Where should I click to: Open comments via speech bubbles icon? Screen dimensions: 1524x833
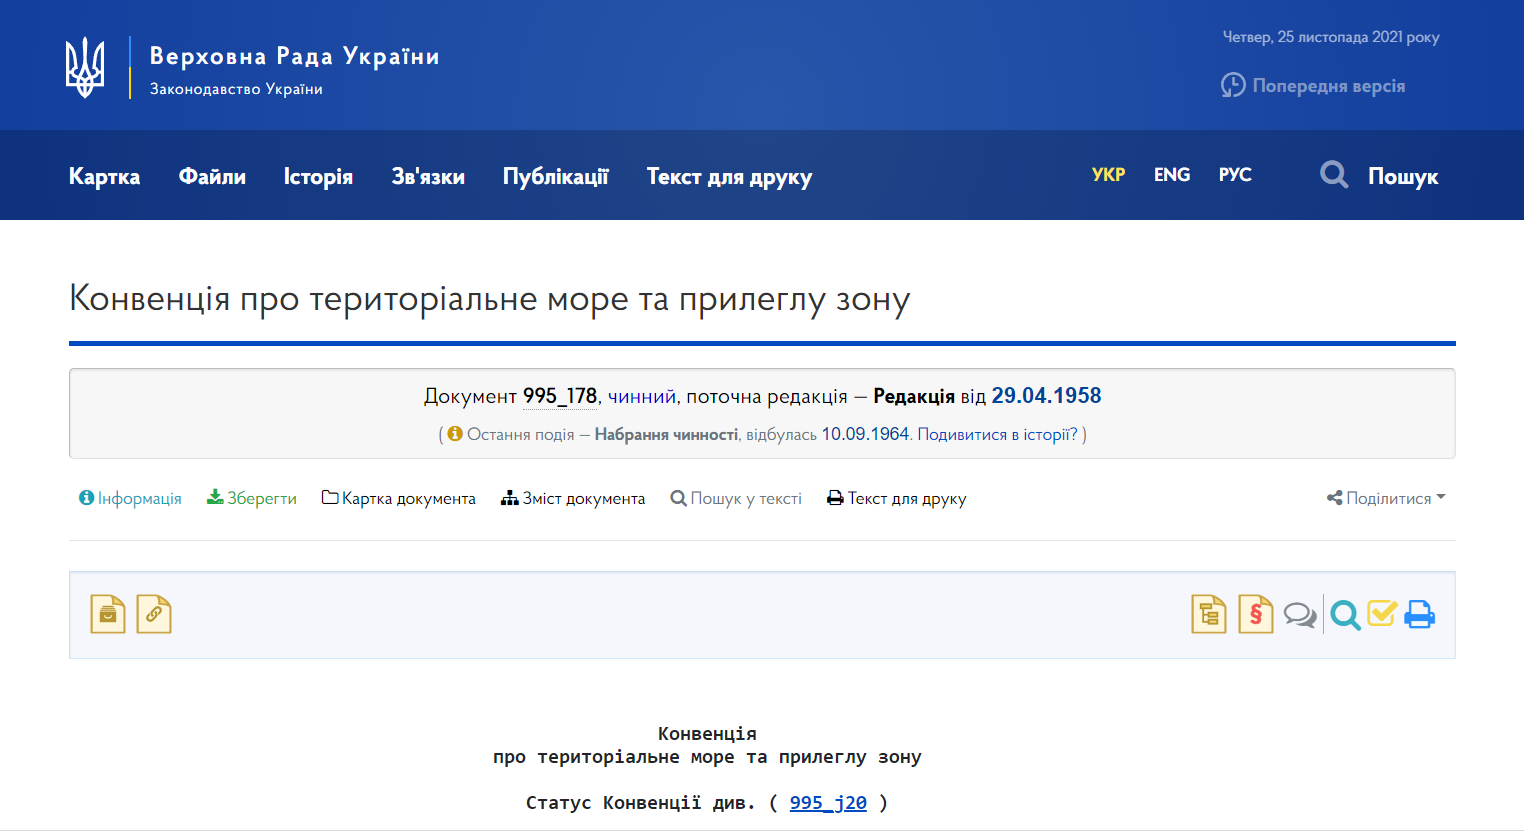pyautogui.click(x=1300, y=615)
